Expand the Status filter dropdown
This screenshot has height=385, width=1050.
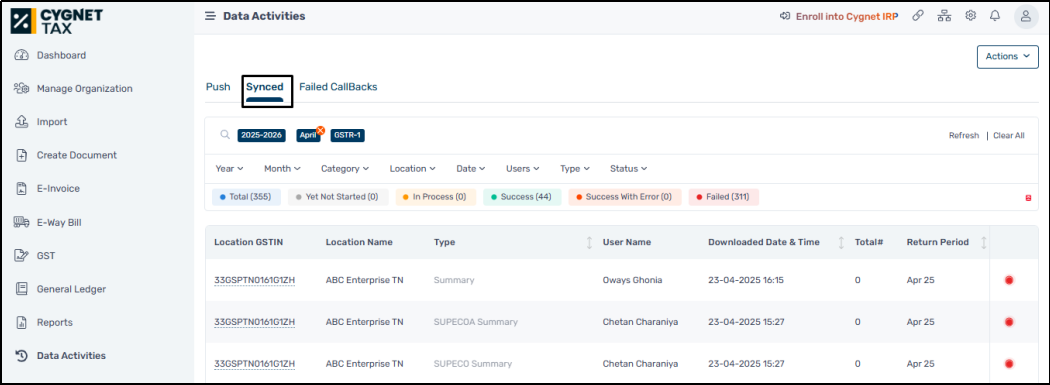click(628, 169)
